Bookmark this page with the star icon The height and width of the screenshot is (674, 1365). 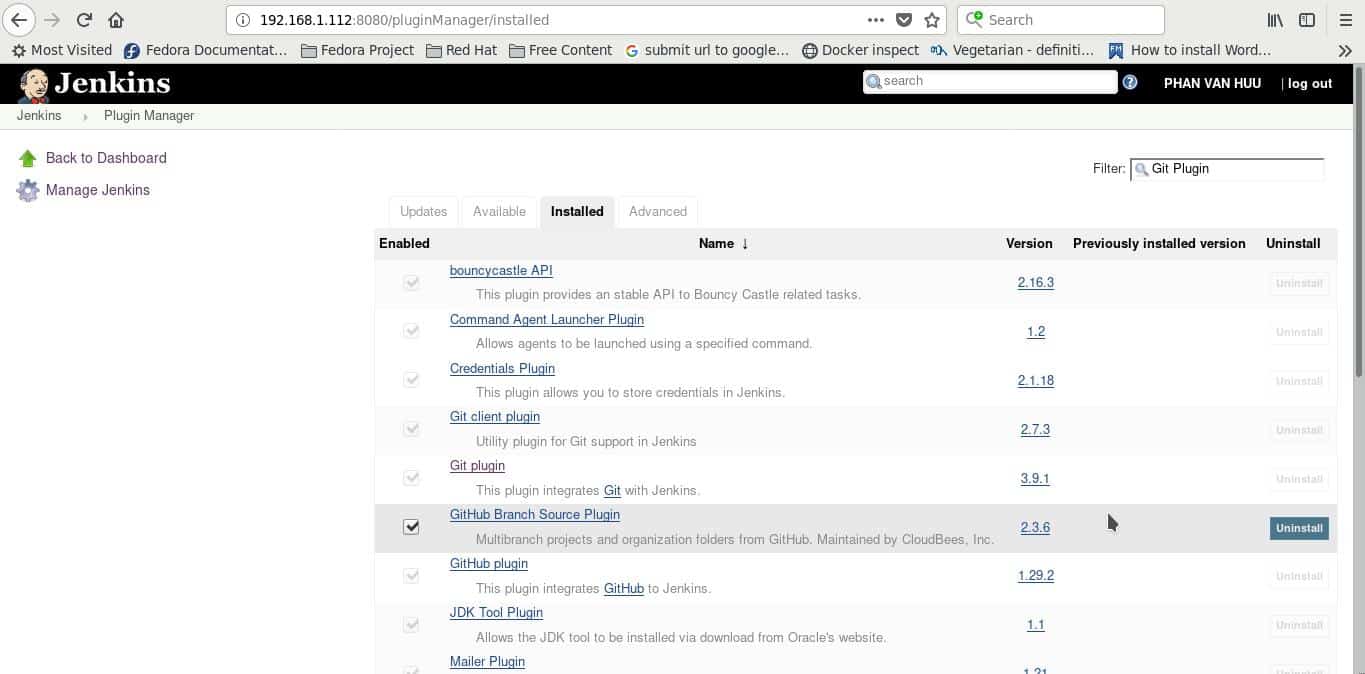point(932,20)
